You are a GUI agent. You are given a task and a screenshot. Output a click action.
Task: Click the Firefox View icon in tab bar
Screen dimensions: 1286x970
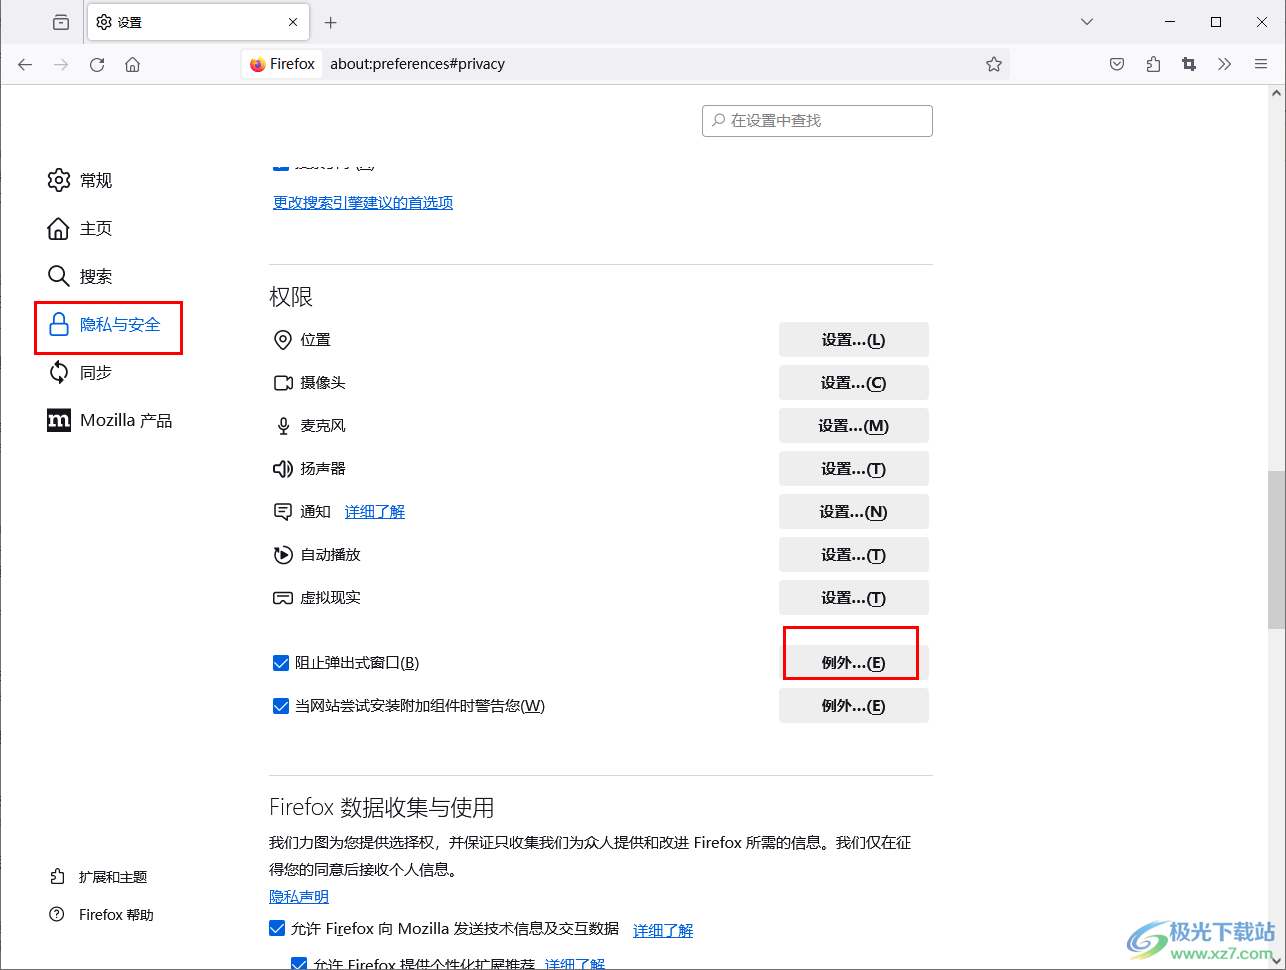tap(61, 22)
